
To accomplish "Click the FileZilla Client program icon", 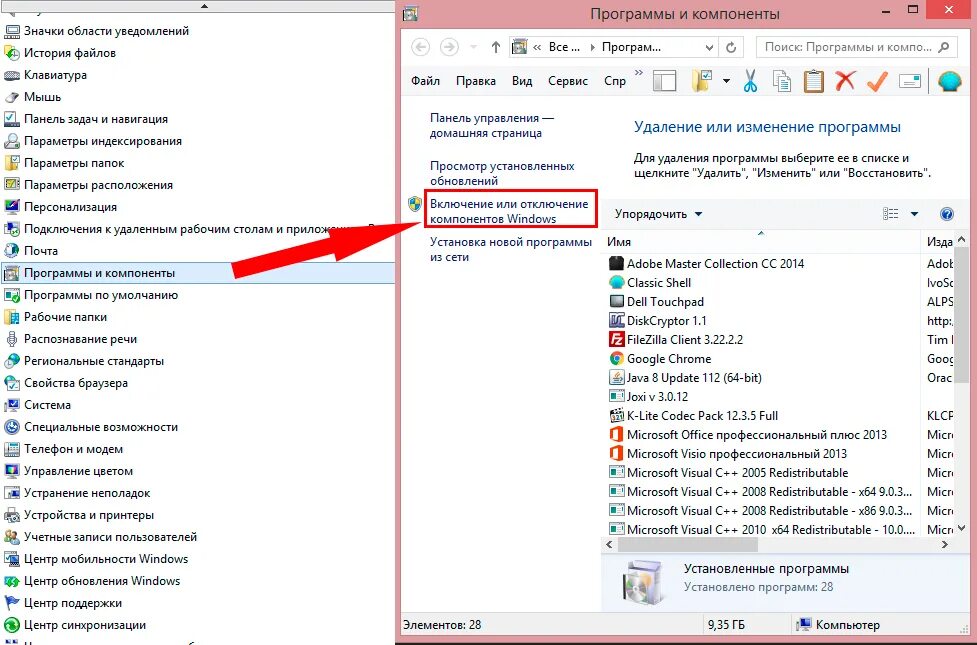I will coord(616,340).
